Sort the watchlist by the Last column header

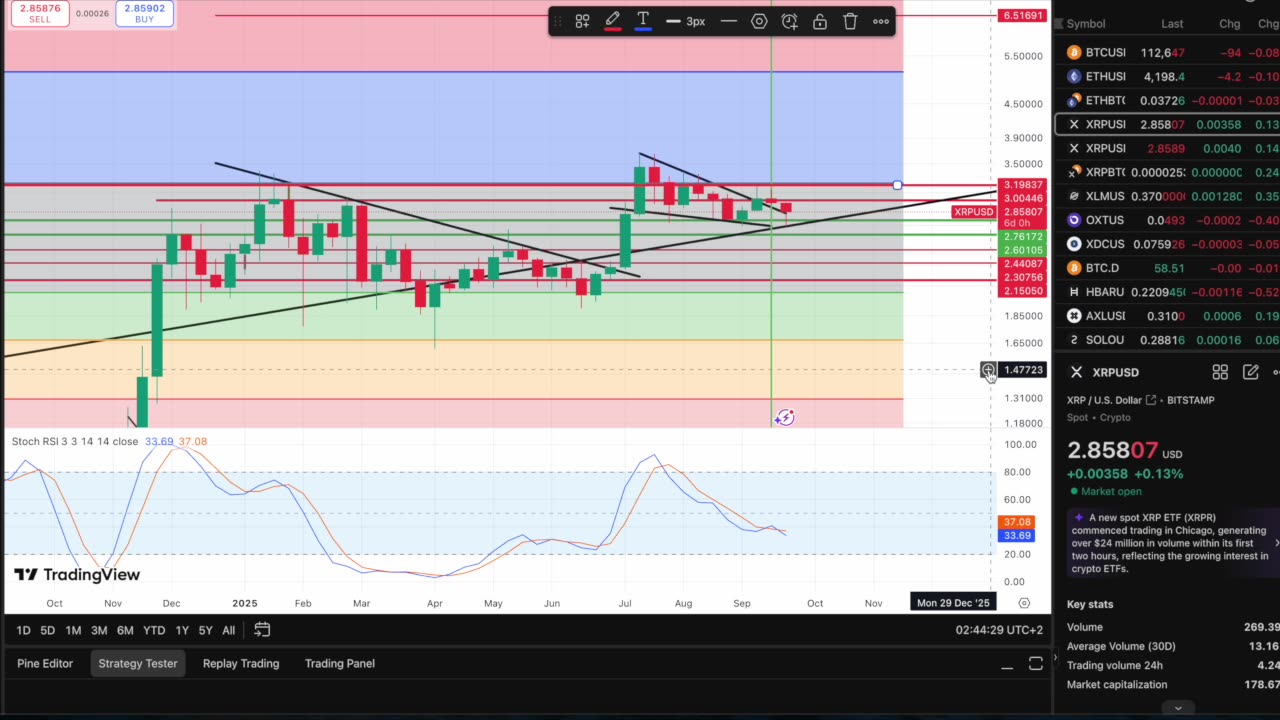click(x=1172, y=24)
